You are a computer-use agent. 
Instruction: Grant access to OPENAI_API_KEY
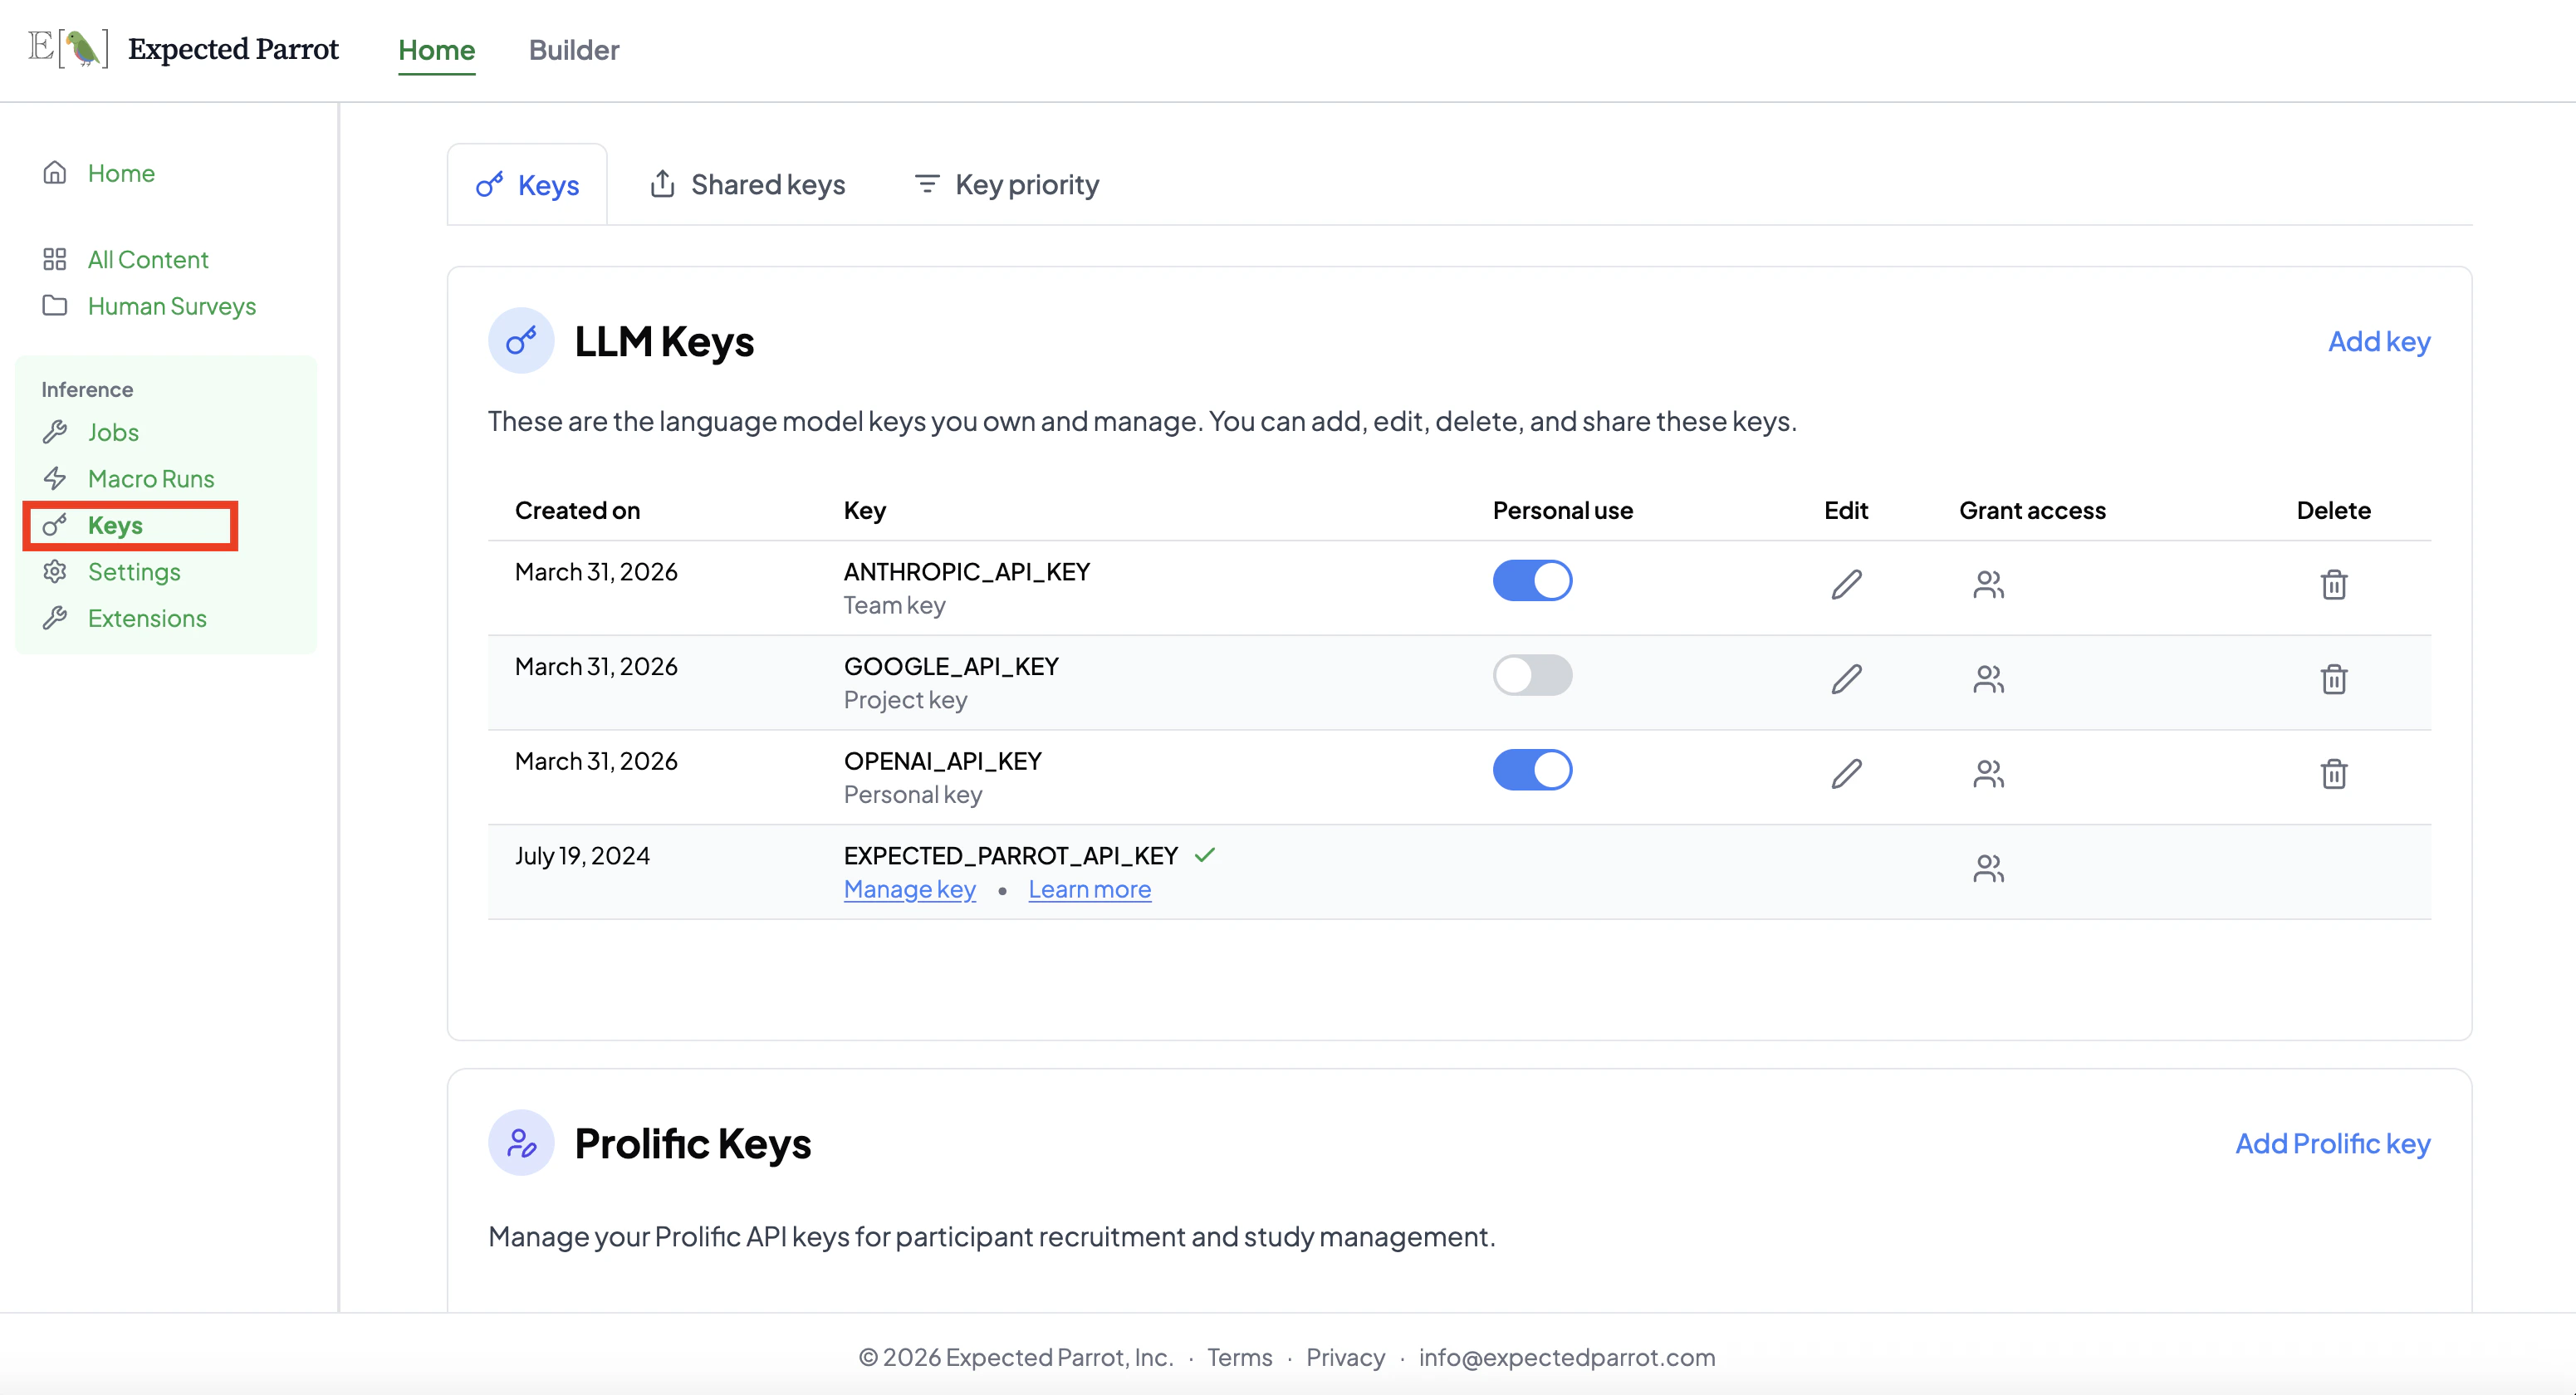tap(1988, 772)
